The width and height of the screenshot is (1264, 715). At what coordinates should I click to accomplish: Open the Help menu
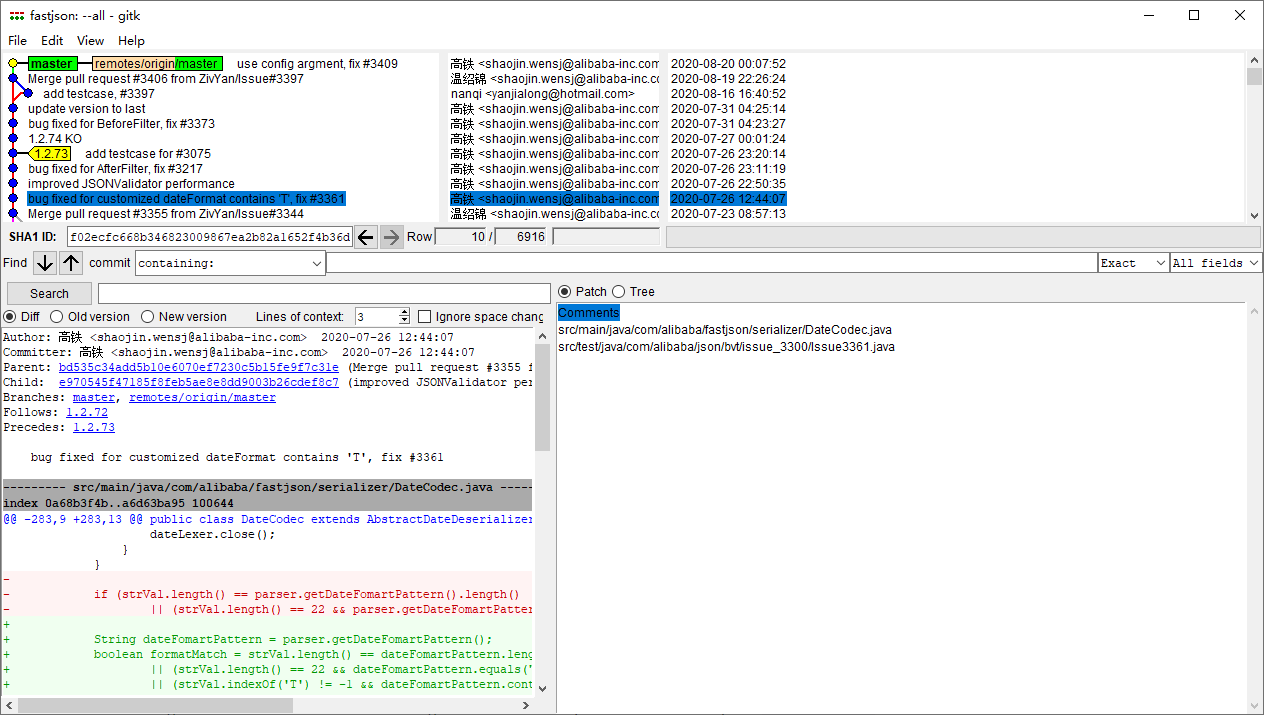(x=131, y=41)
